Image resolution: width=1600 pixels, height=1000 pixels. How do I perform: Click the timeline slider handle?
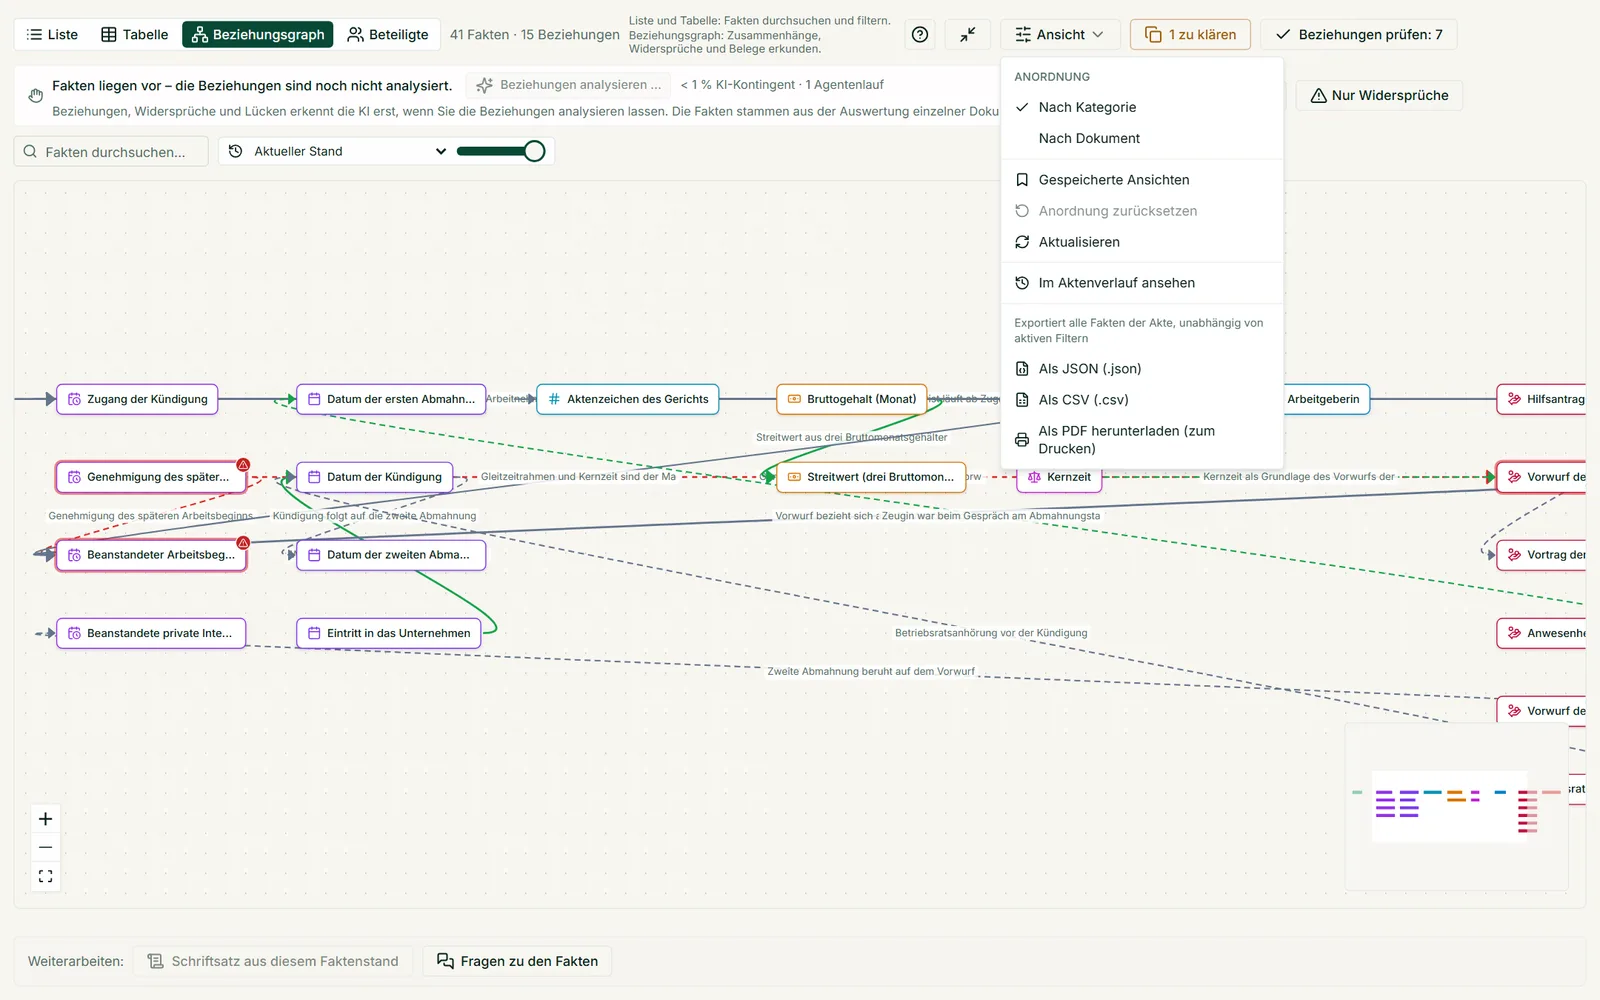[535, 151]
